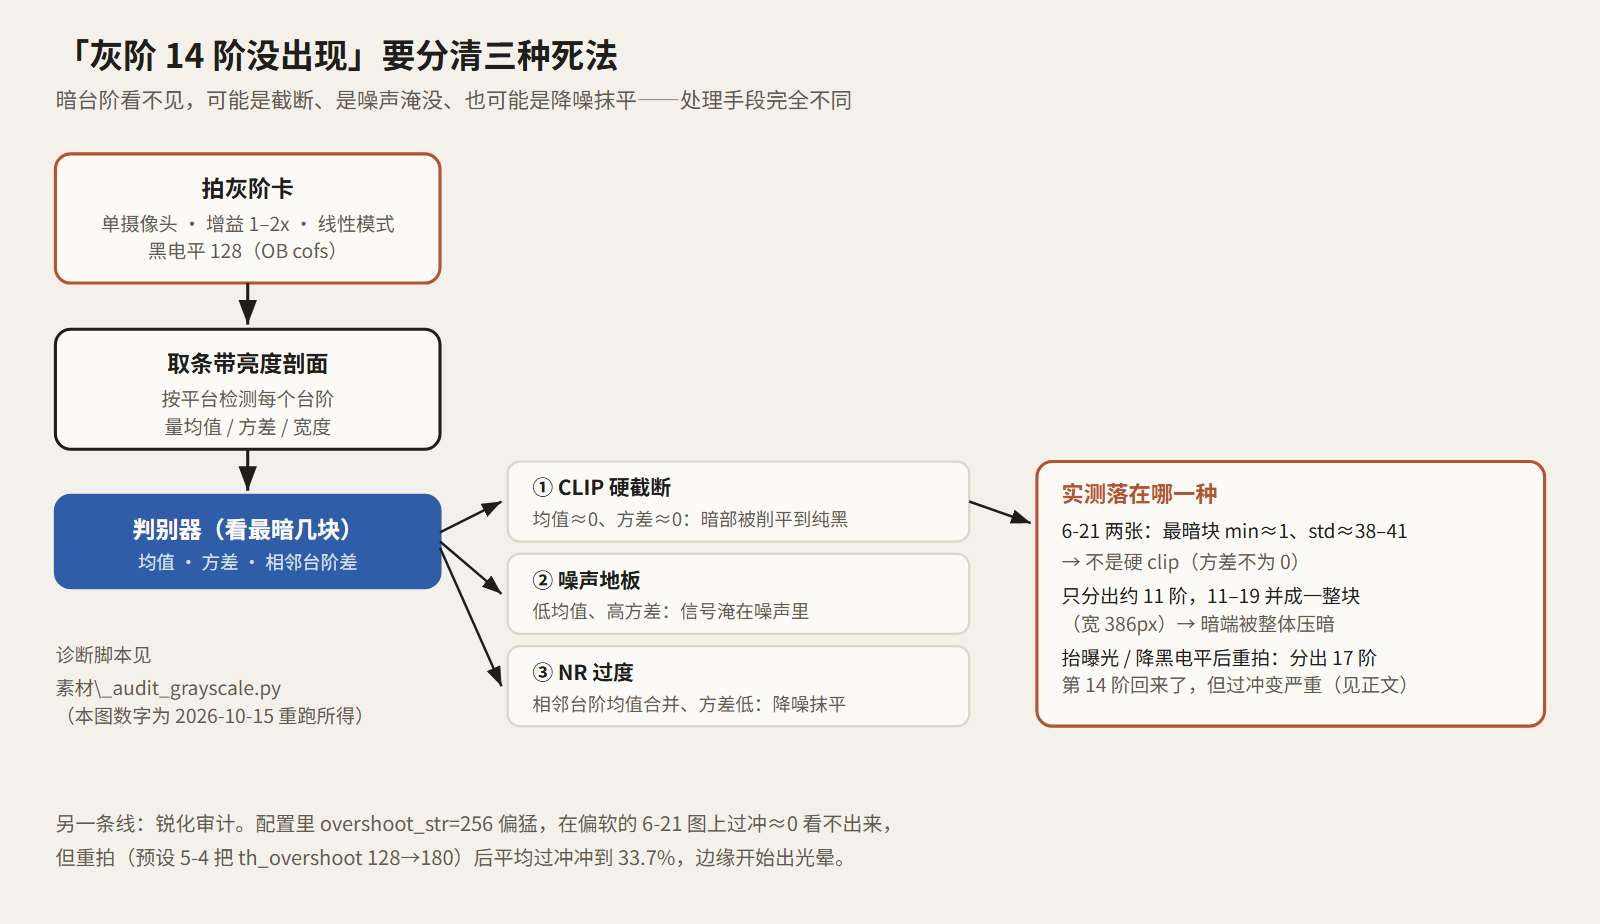Click the line → 不是硬 clip（方差不为 0）
The height and width of the screenshot is (924, 1600).
(x=1180, y=562)
